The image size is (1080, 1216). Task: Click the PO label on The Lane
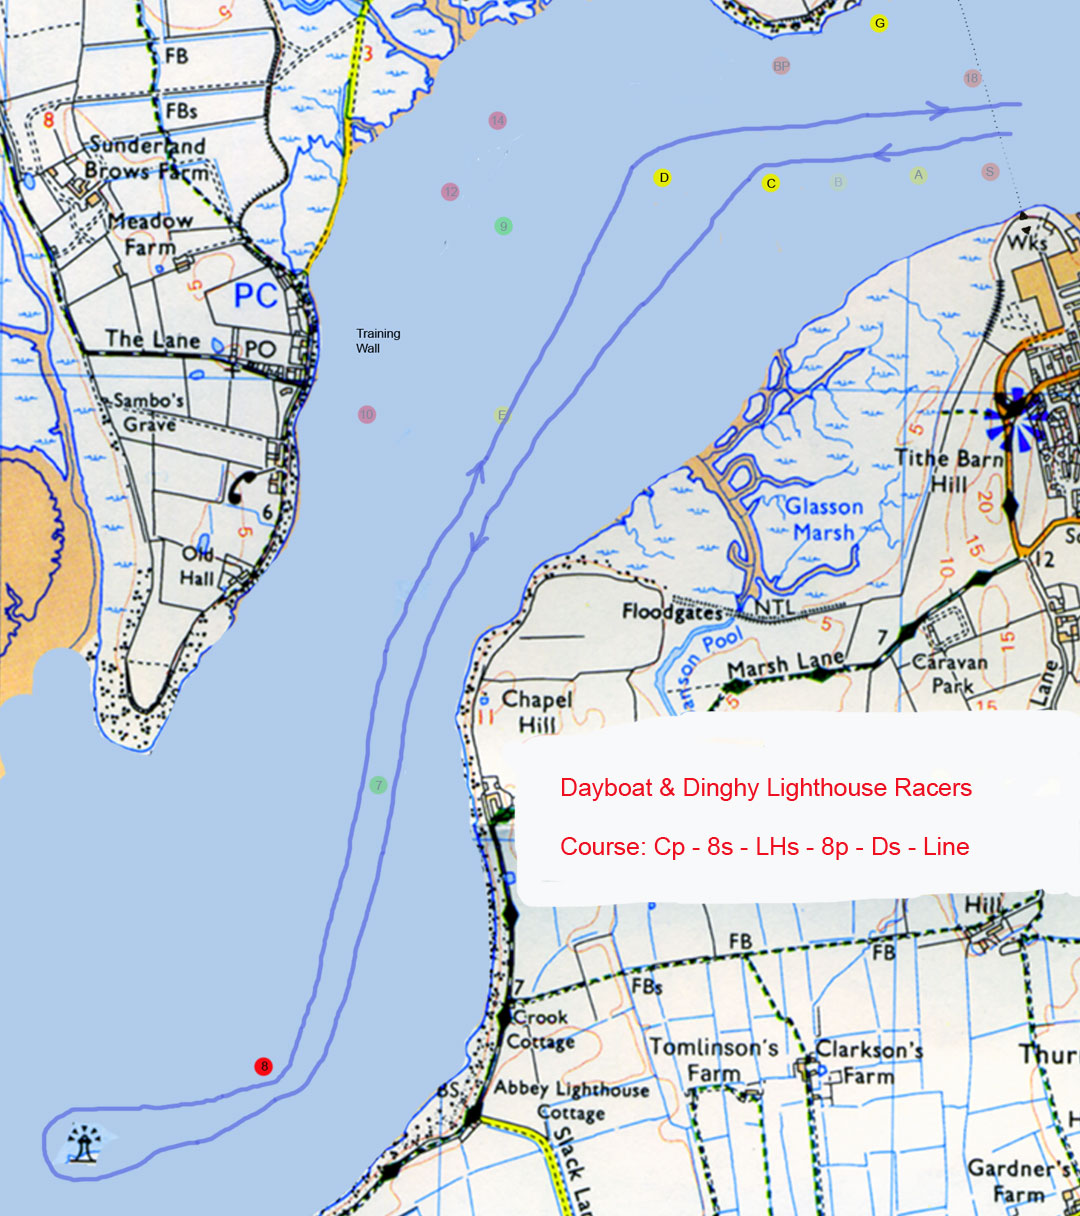260,350
